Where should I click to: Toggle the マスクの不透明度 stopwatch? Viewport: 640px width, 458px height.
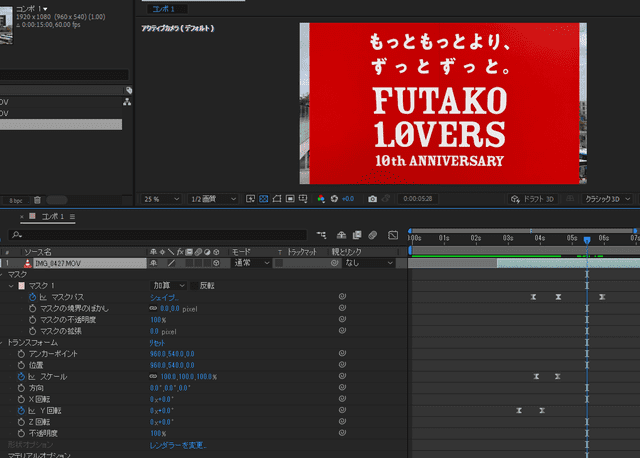[32, 320]
